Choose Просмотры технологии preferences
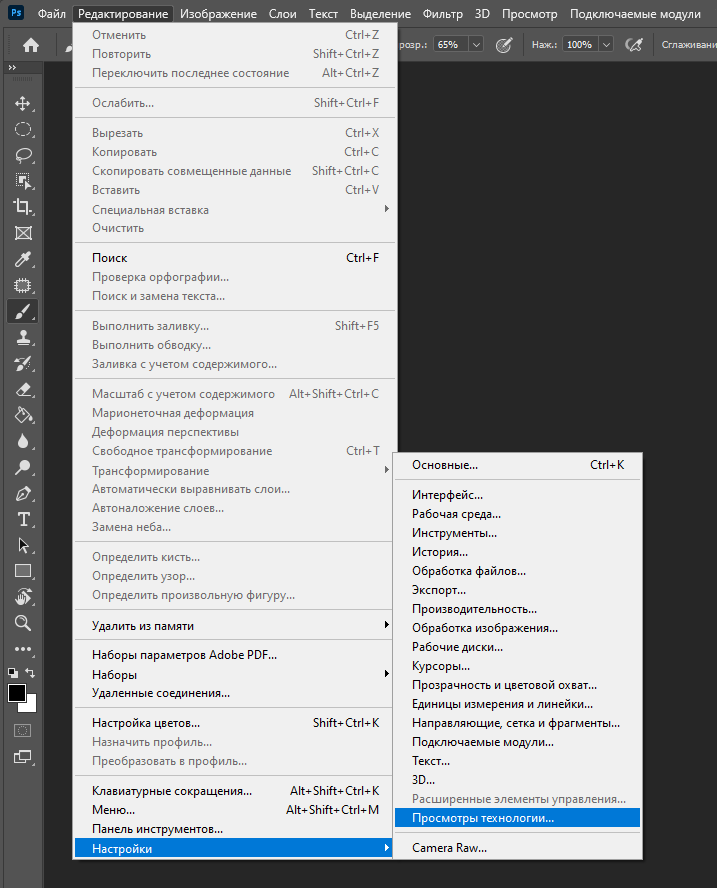 (x=518, y=818)
